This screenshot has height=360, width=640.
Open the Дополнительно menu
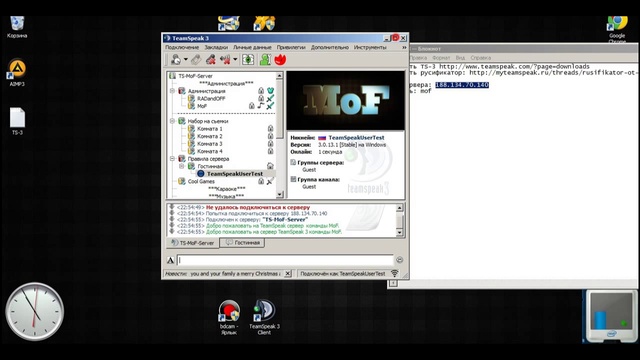click(x=330, y=47)
